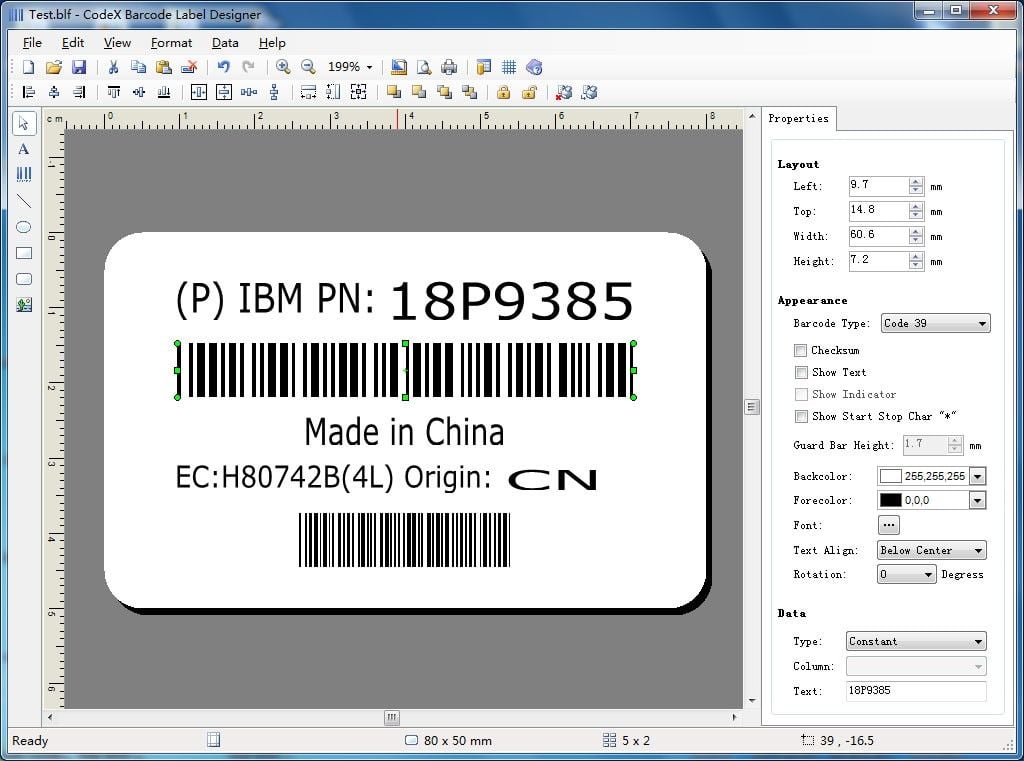
Task: Open the Rotation dropdown
Action: pyautogui.click(x=906, y=574)
